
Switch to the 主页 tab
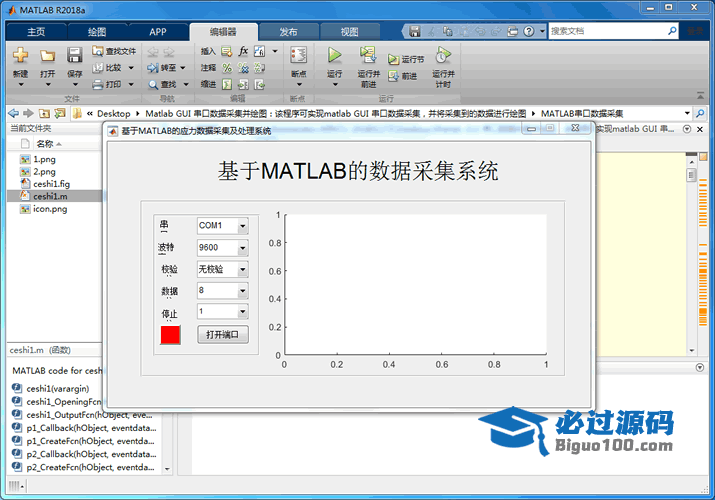click(36, 31)
